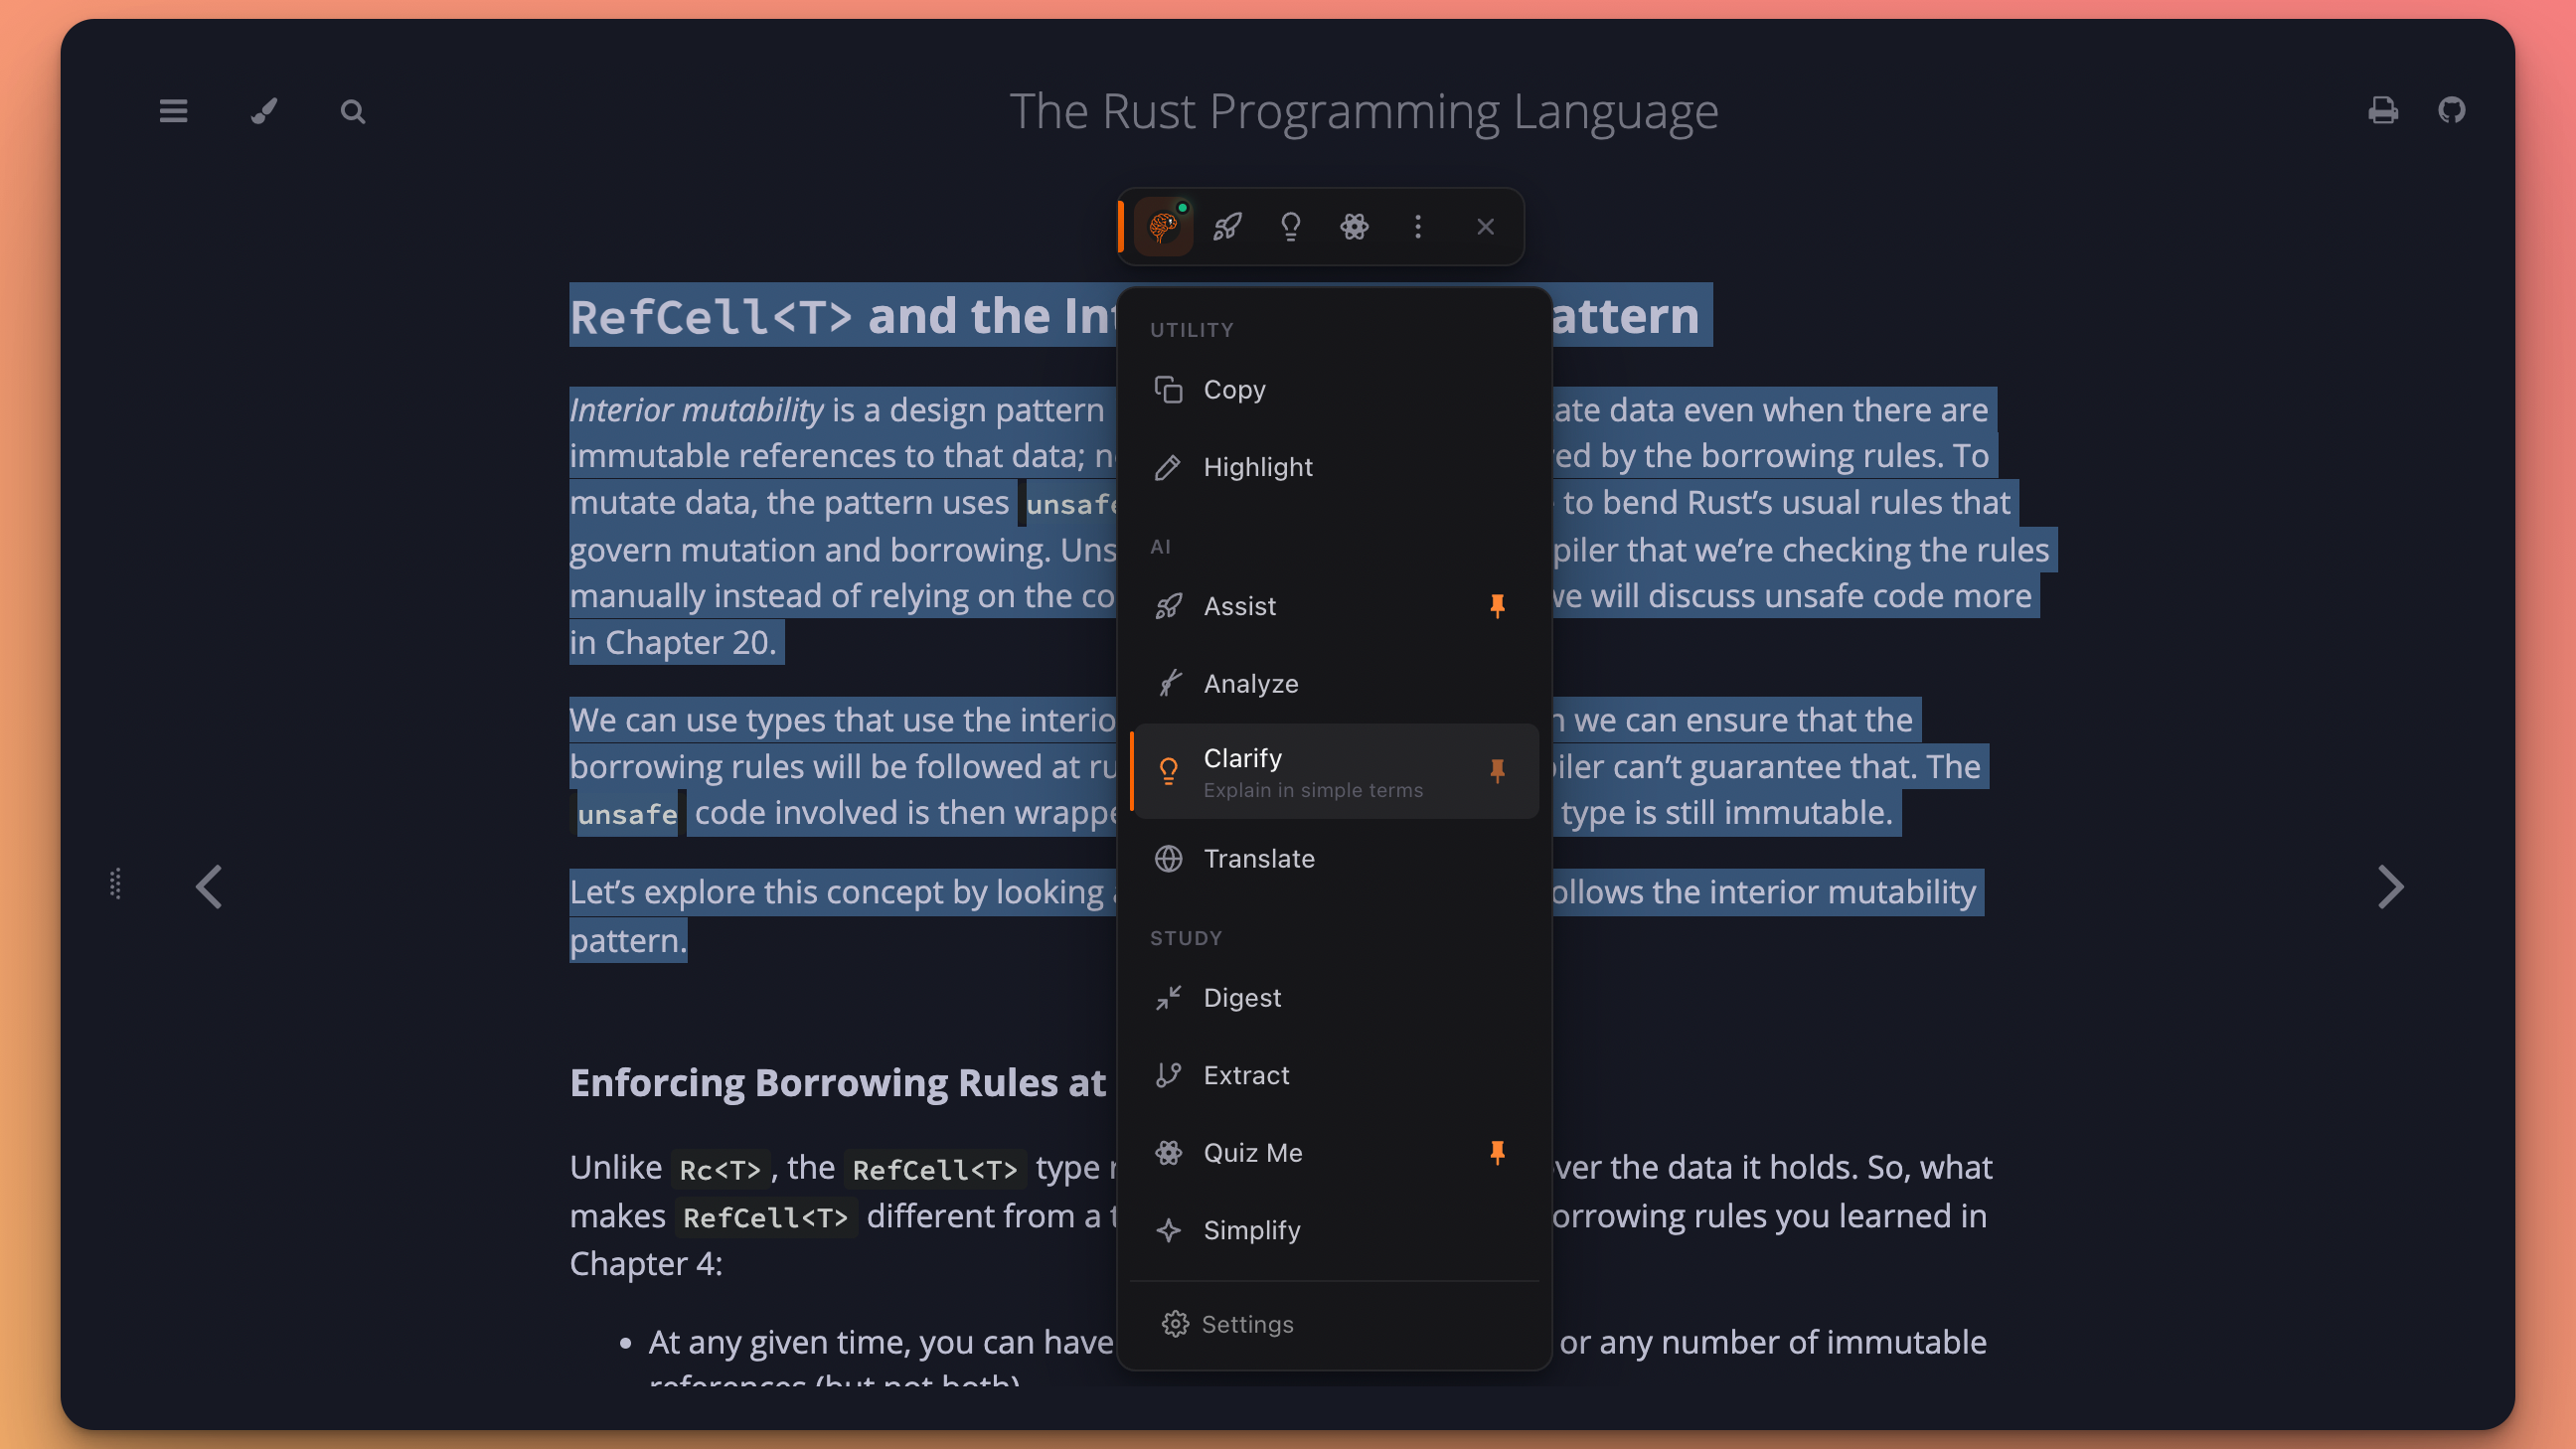
Task: Choose Digest in the Study section
Action: coord(1242,998)
